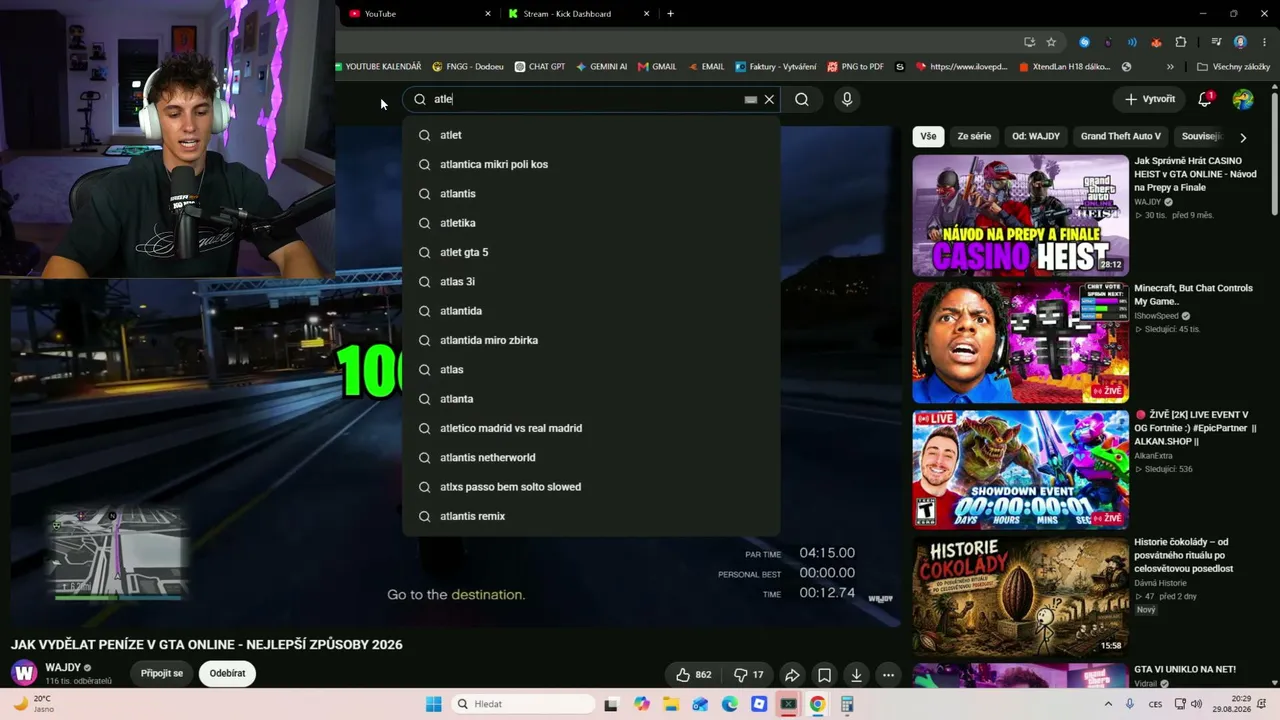The height and width of the screenshot is (720, 1280).
Task: Show more filter chips with right arrow
Action: (x=1243, y=137)
